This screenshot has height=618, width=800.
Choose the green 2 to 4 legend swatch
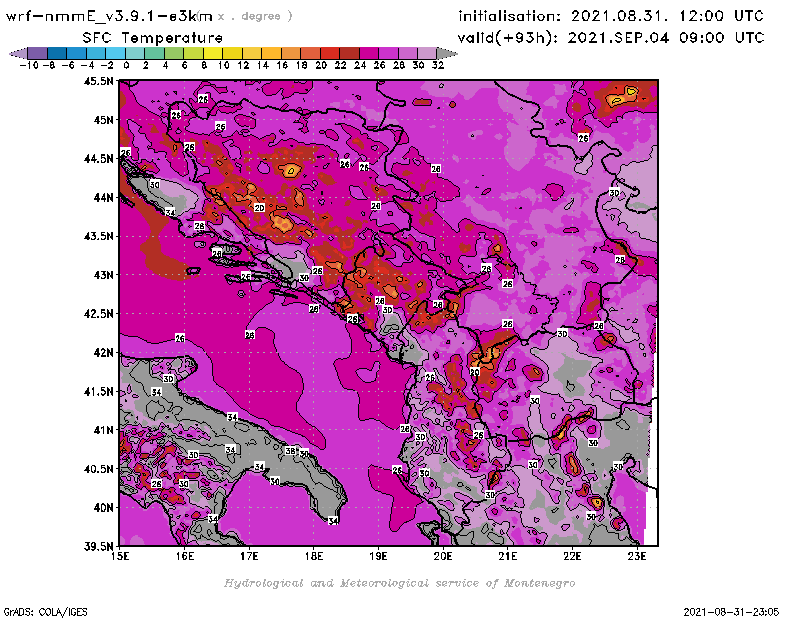(154, 53)
